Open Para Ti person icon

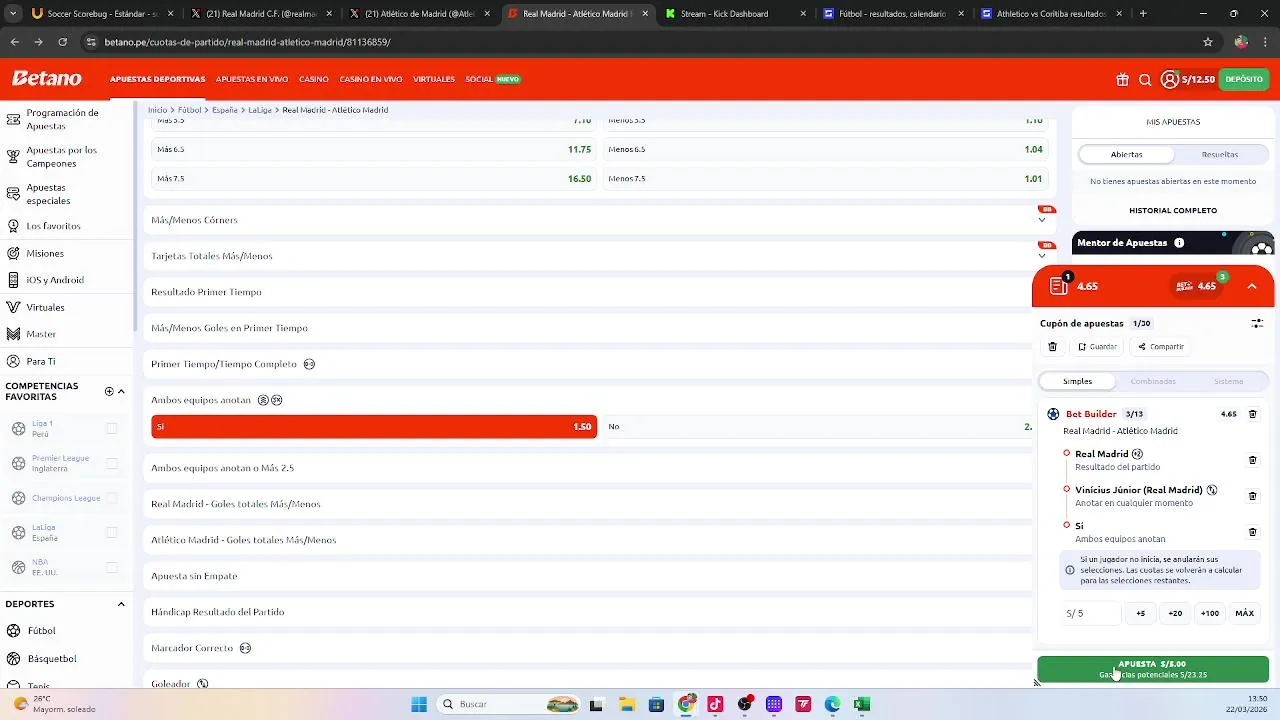click(x=13, y=361)
